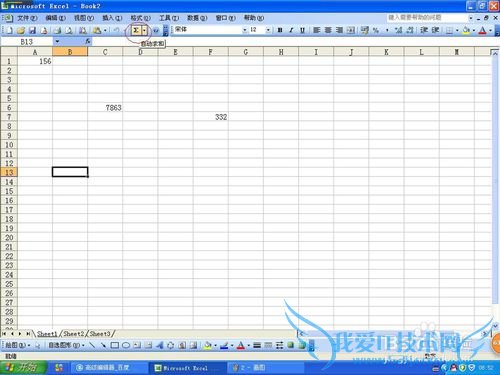Screen dimensions: 500x375
Task: Click the Line Style icon in drawing toolbar
Action: coord(257,345)
